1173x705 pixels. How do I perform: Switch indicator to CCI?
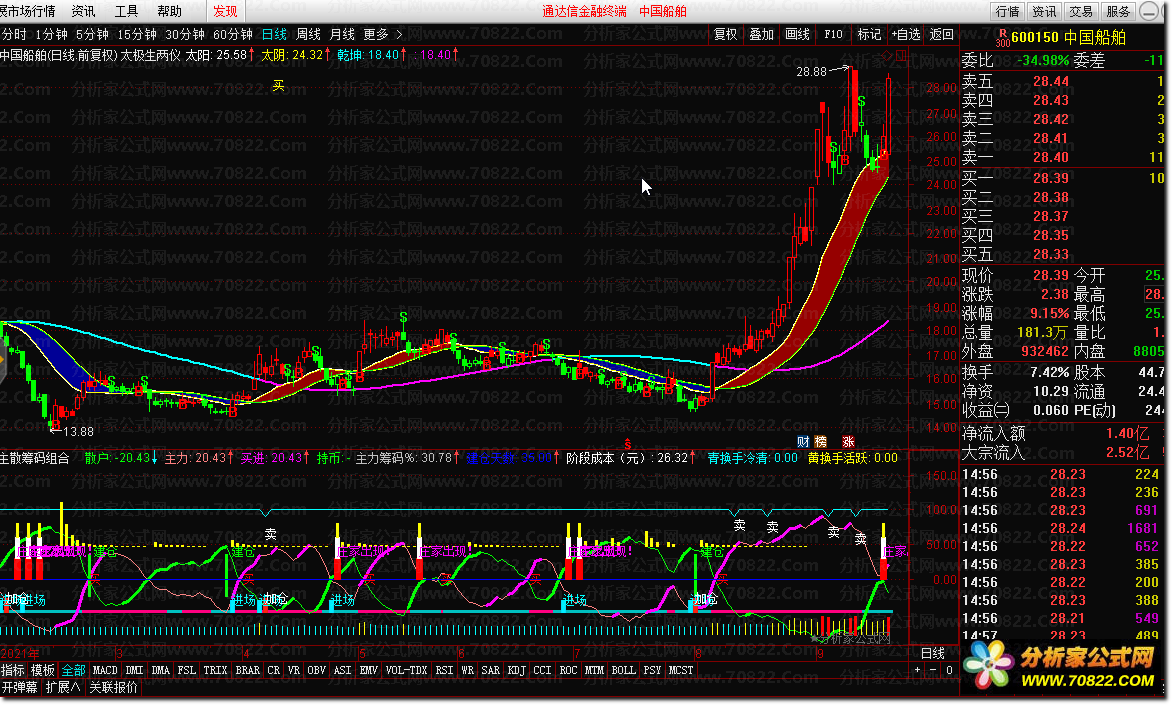(542, 670)
